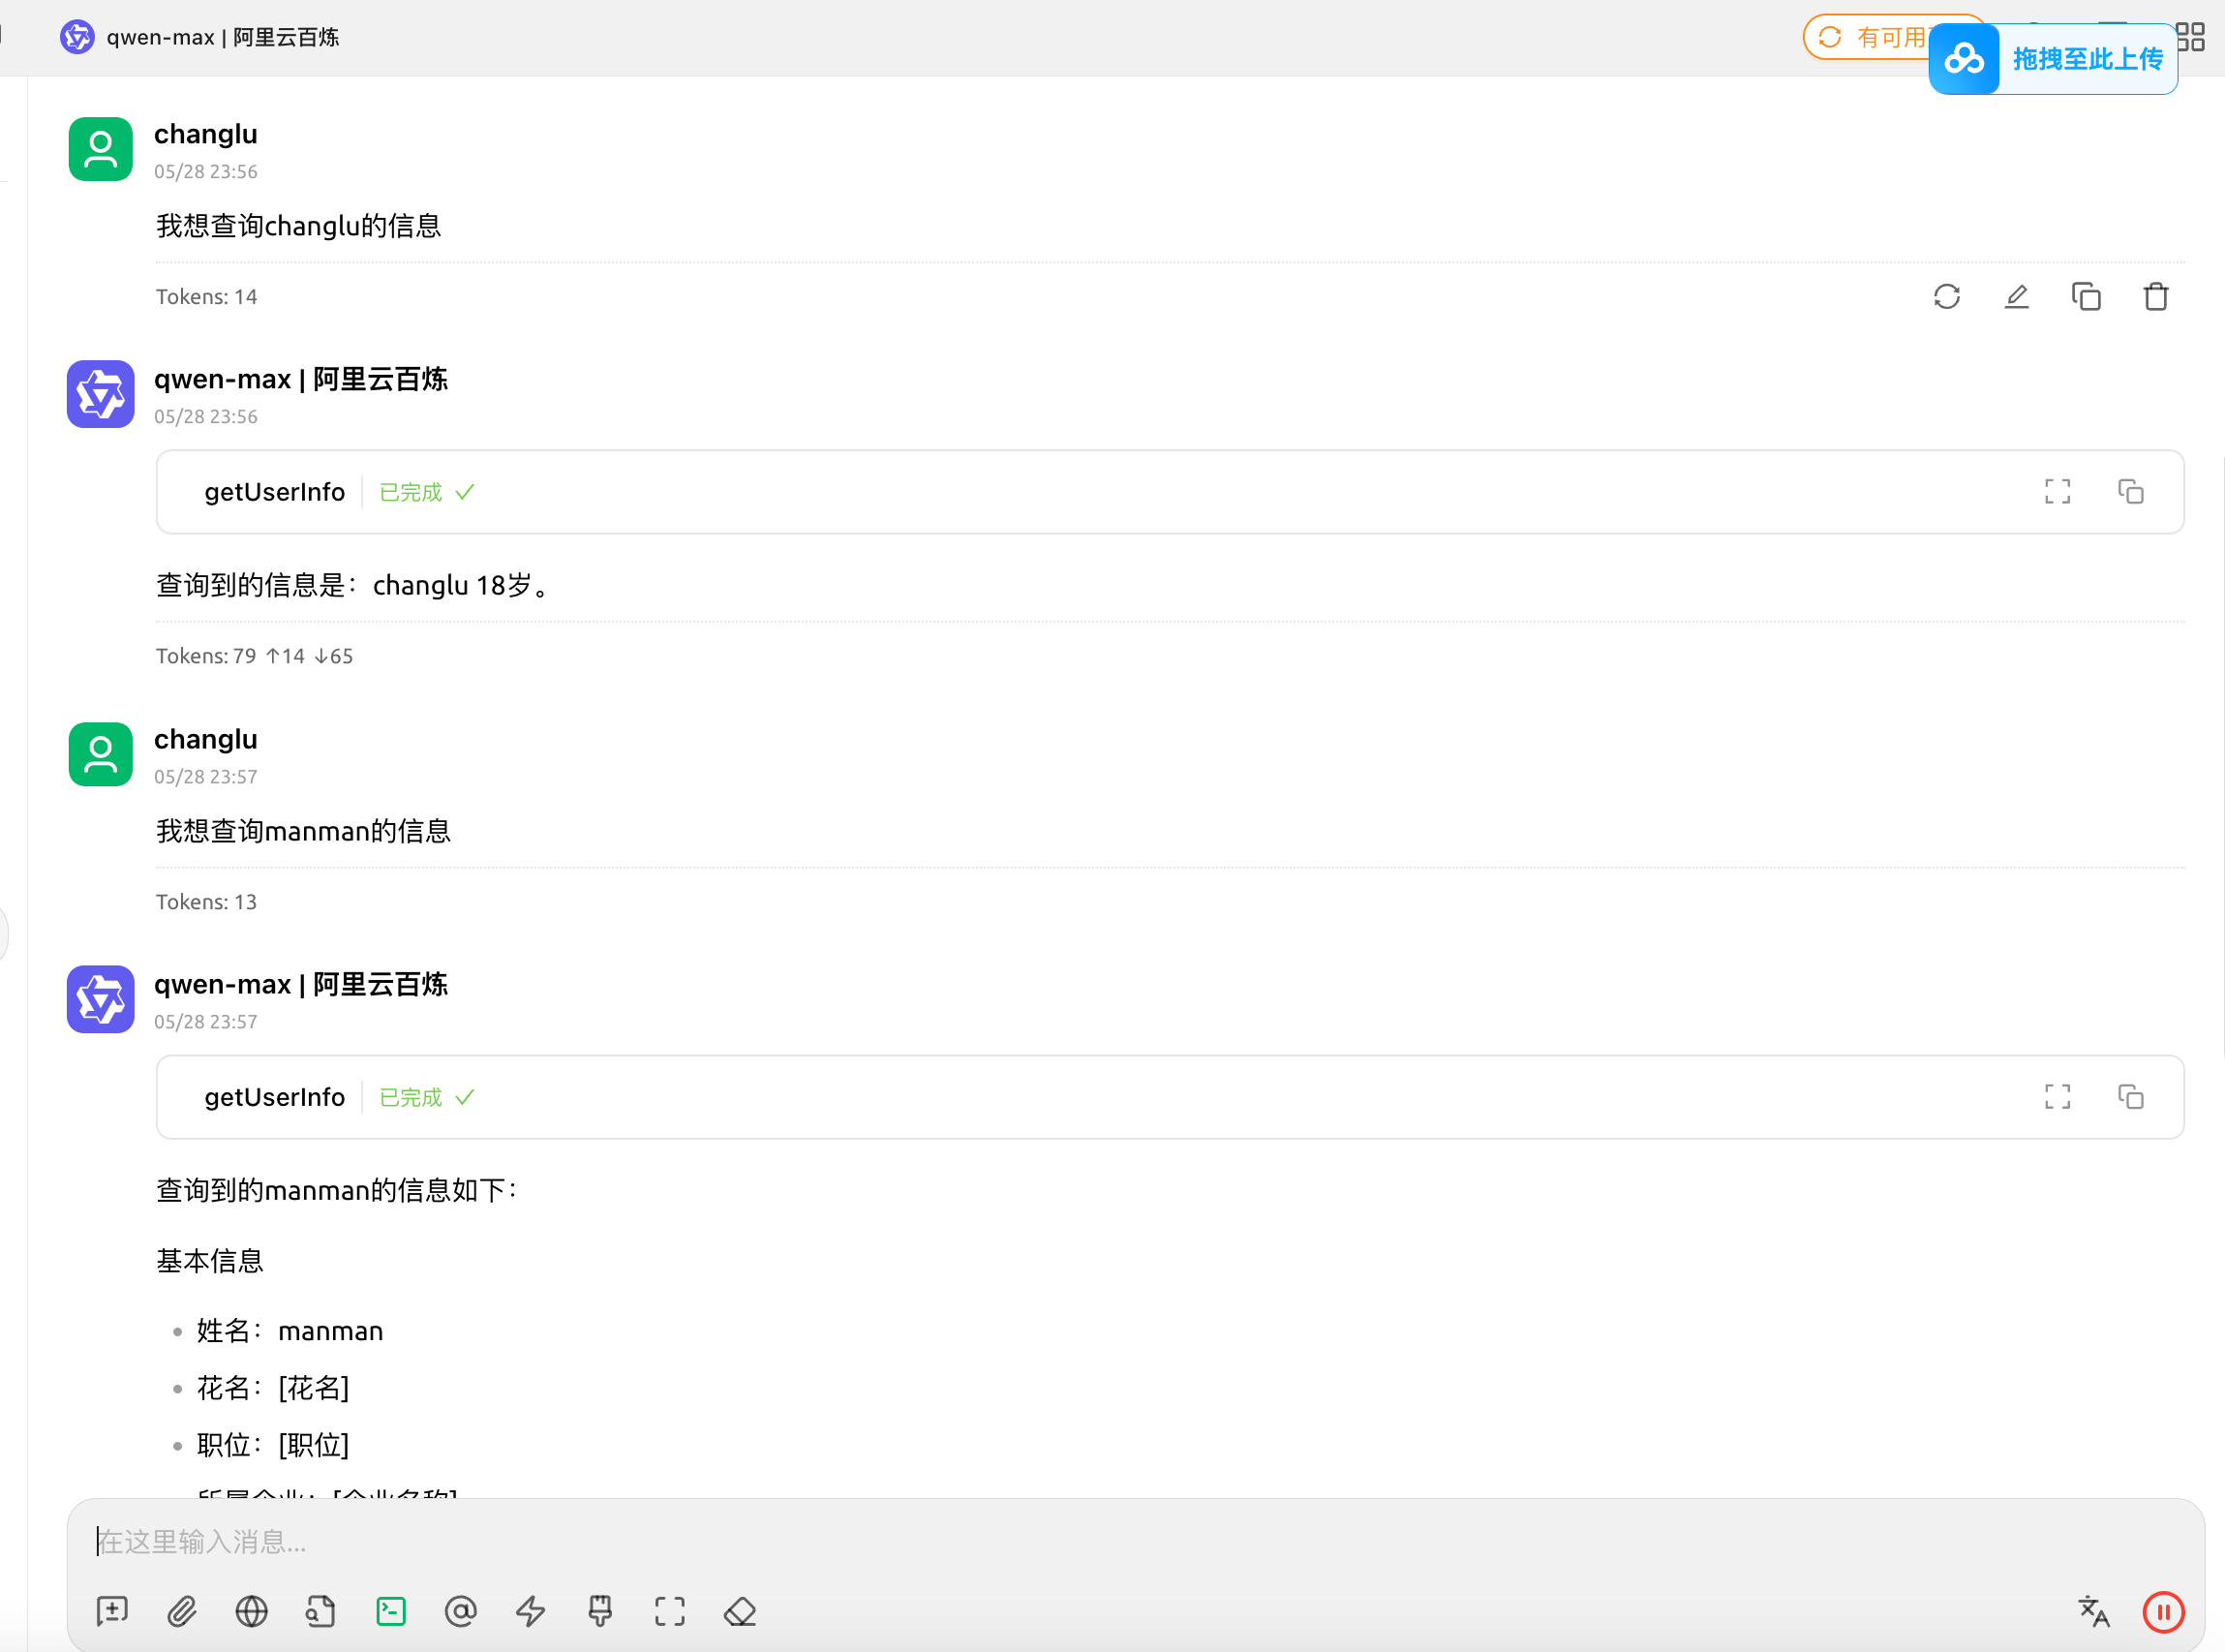Click the '基本信息' heading text
Image resolution: width=2225 pixels, height=1652 pixels.
pos(210,1260)
